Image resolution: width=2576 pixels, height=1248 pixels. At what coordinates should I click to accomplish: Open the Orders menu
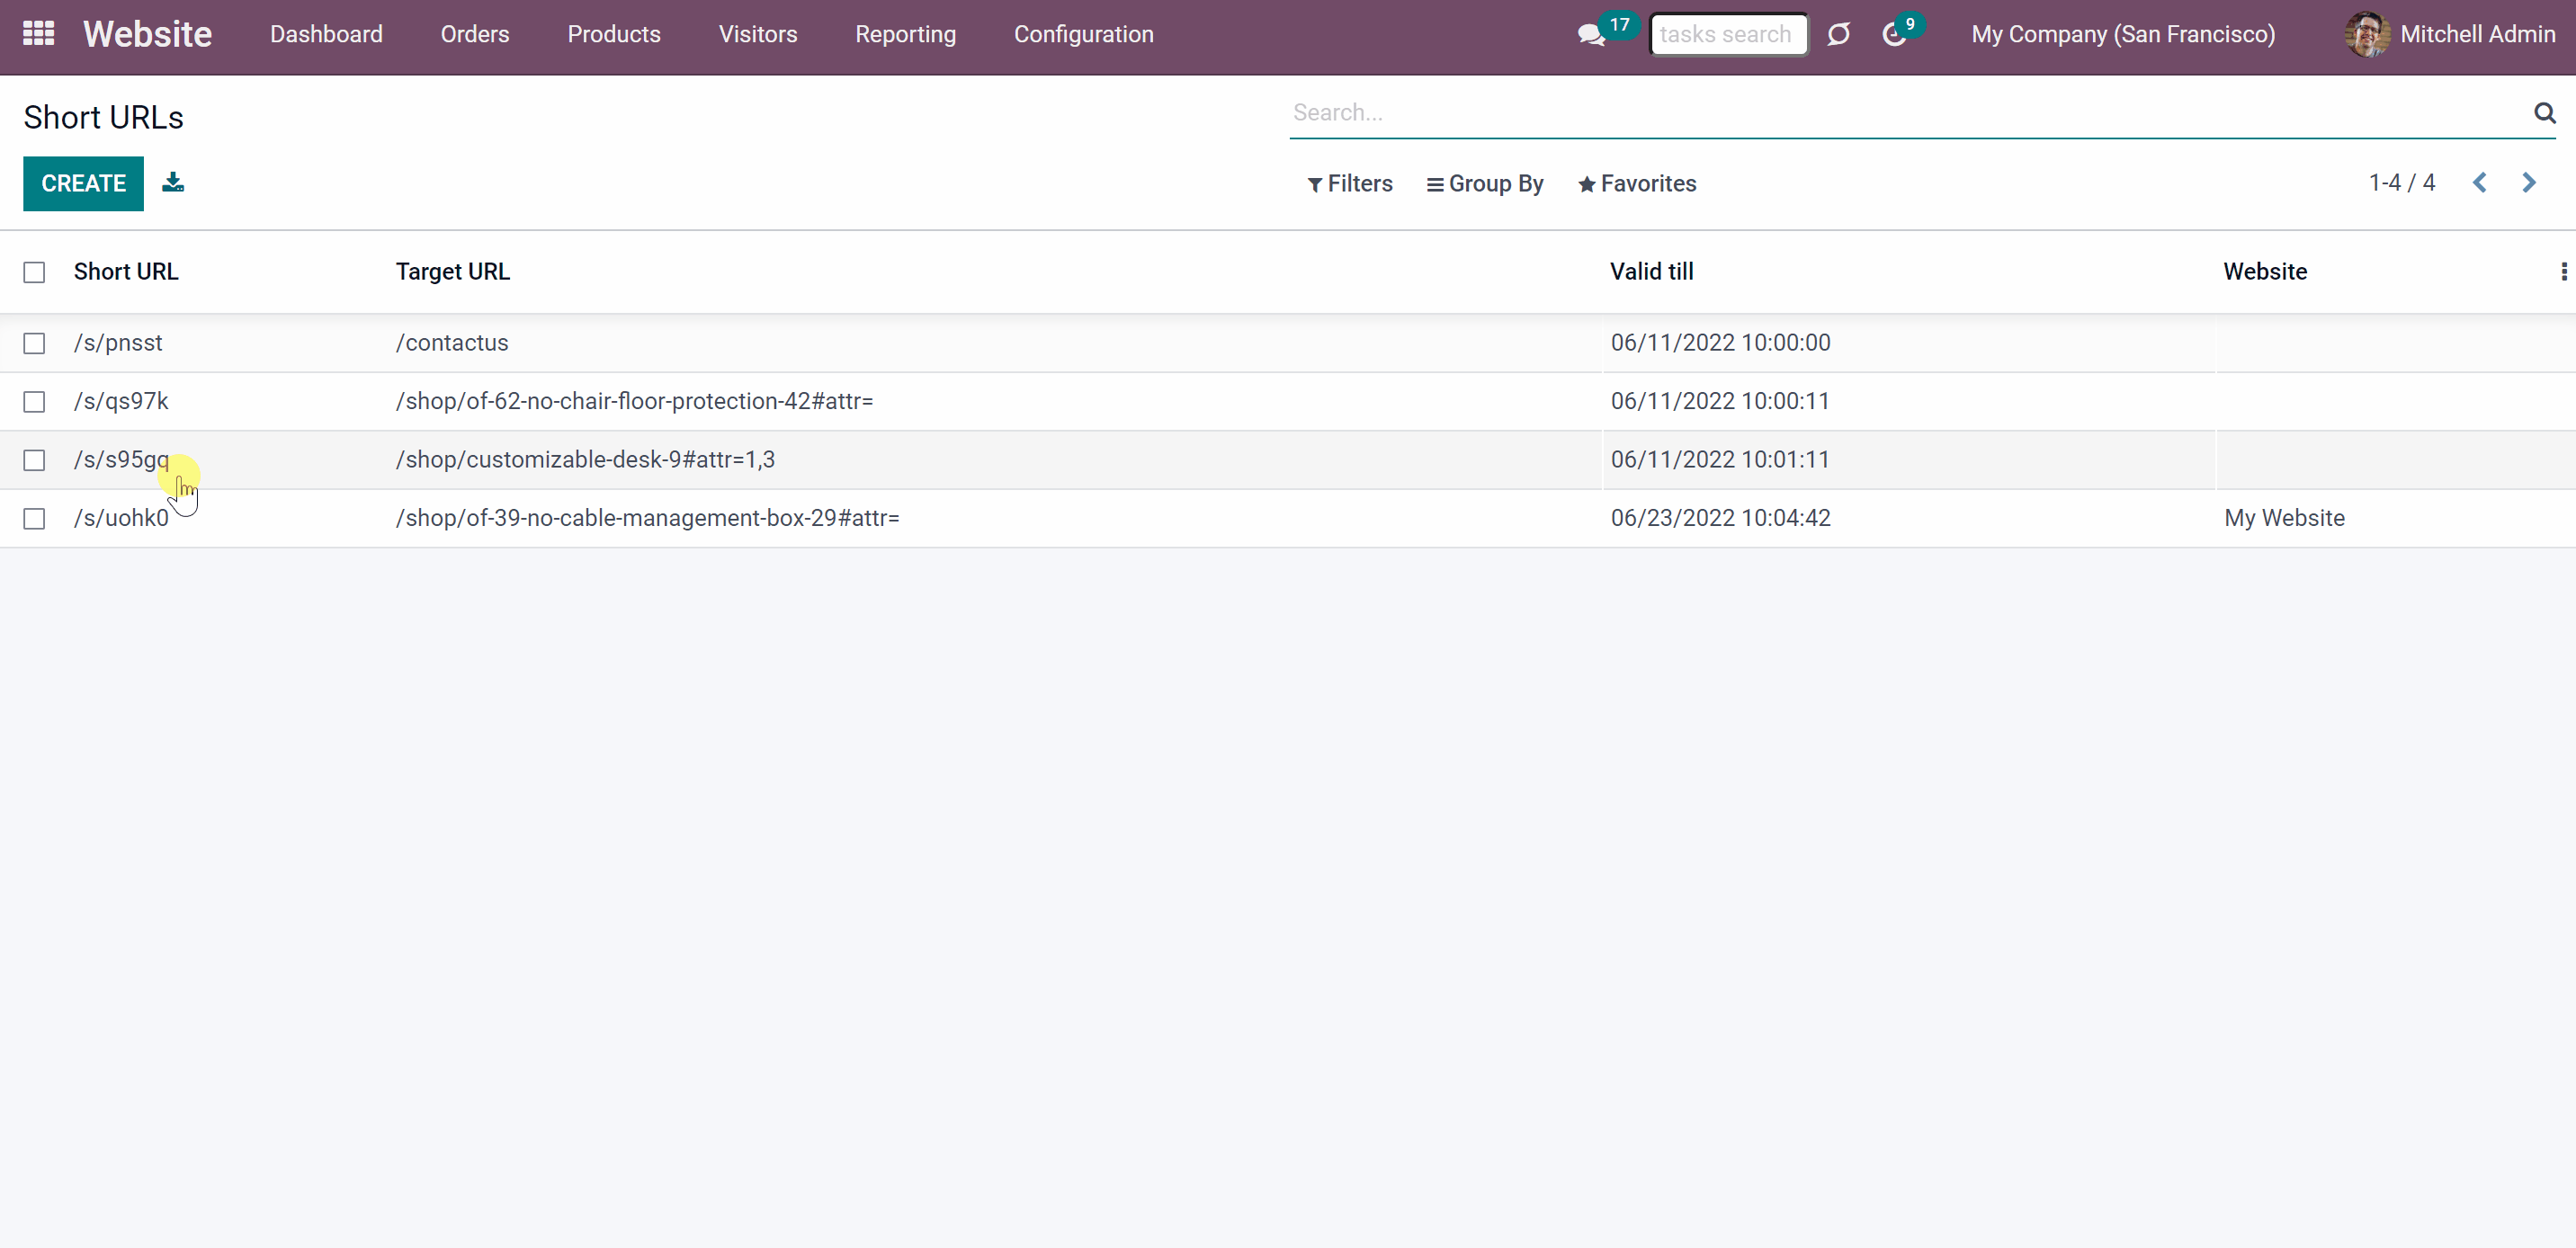[475, 35]
